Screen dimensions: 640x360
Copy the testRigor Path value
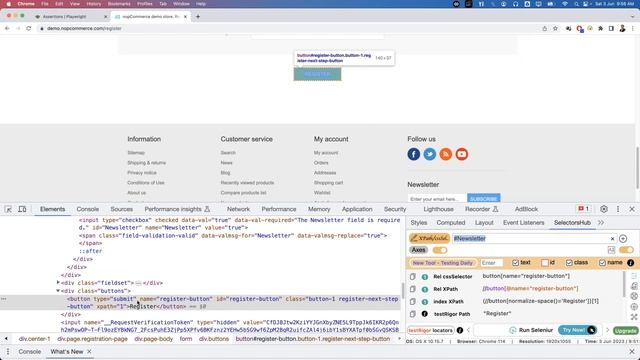pyautogui.click(x=413, y=314)
